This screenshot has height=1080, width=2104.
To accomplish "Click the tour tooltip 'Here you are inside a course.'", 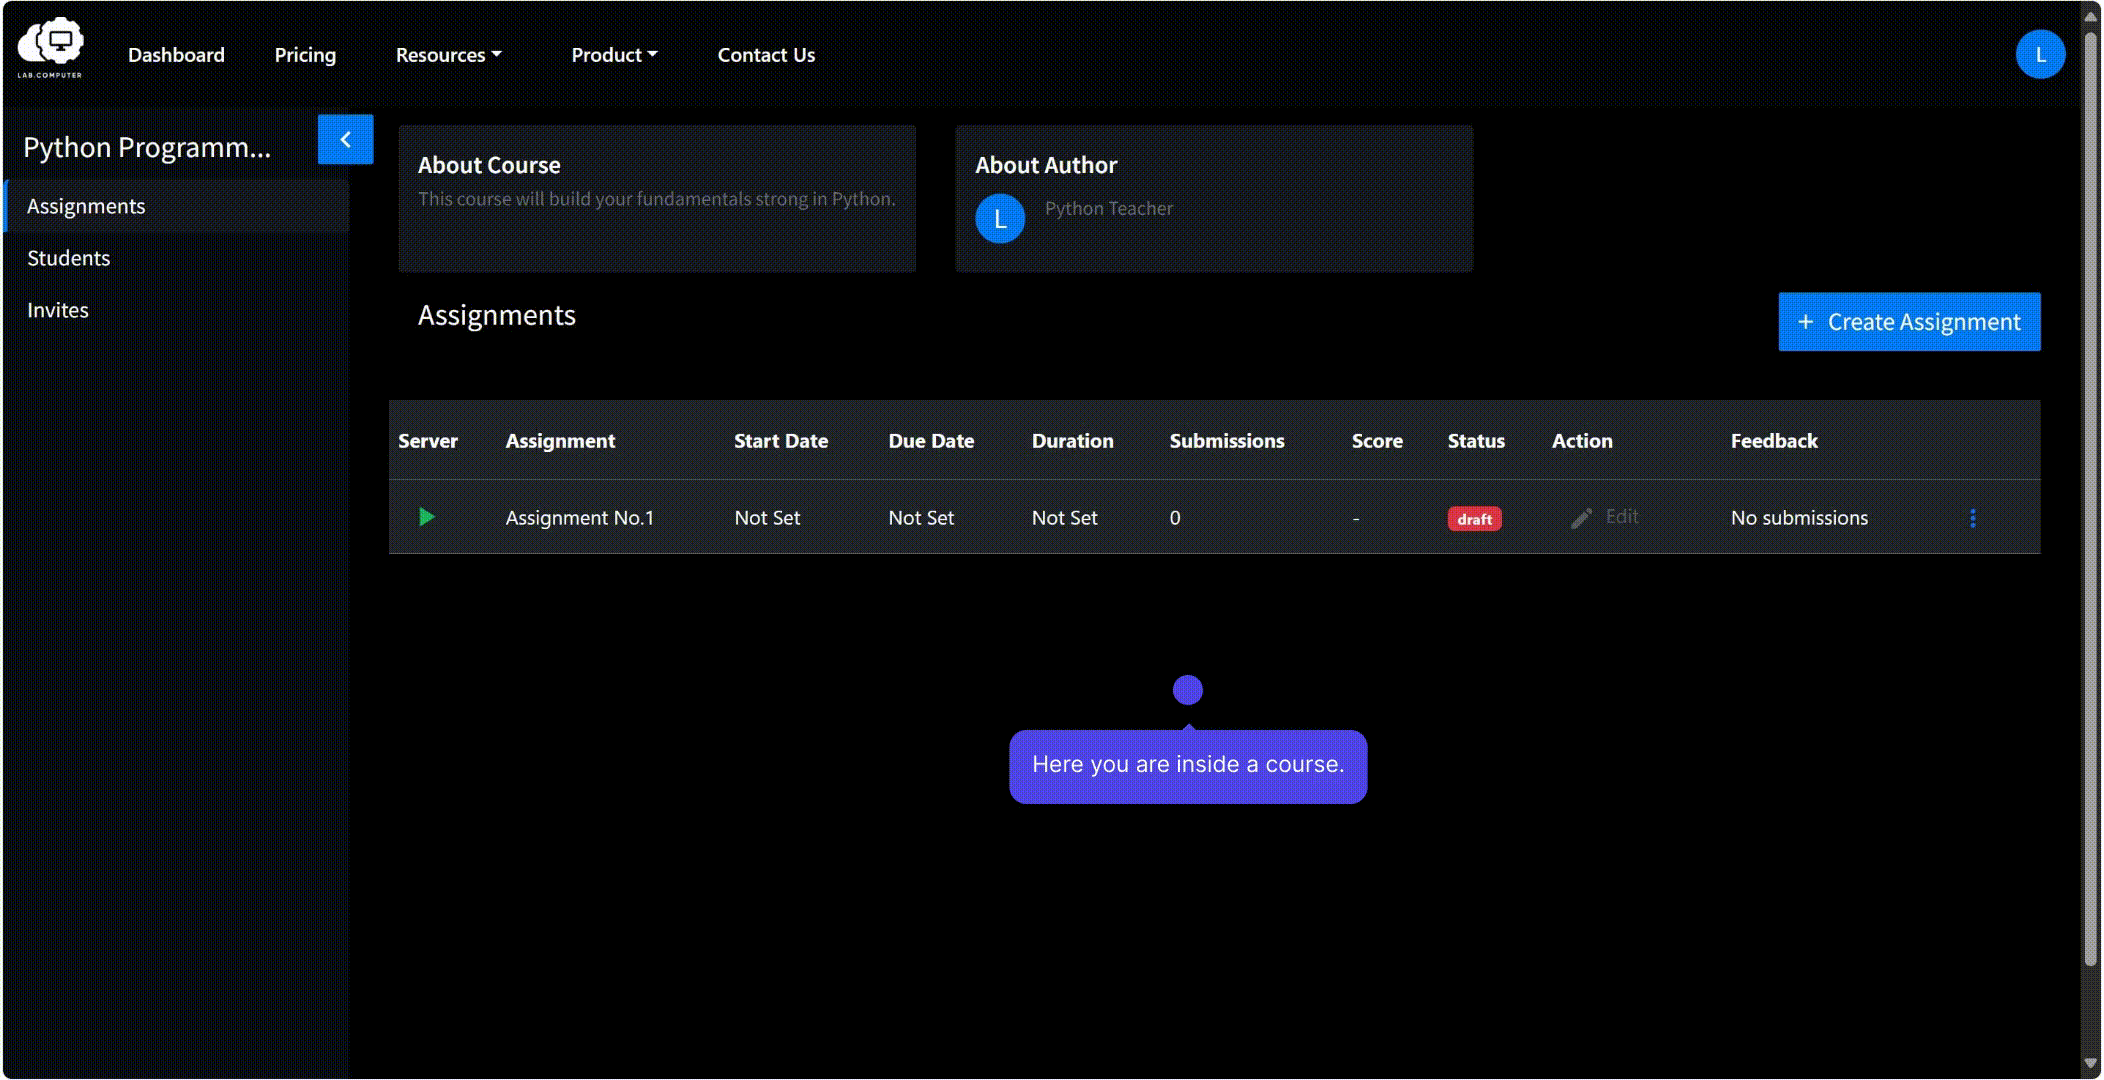I will pos(1188,766).
